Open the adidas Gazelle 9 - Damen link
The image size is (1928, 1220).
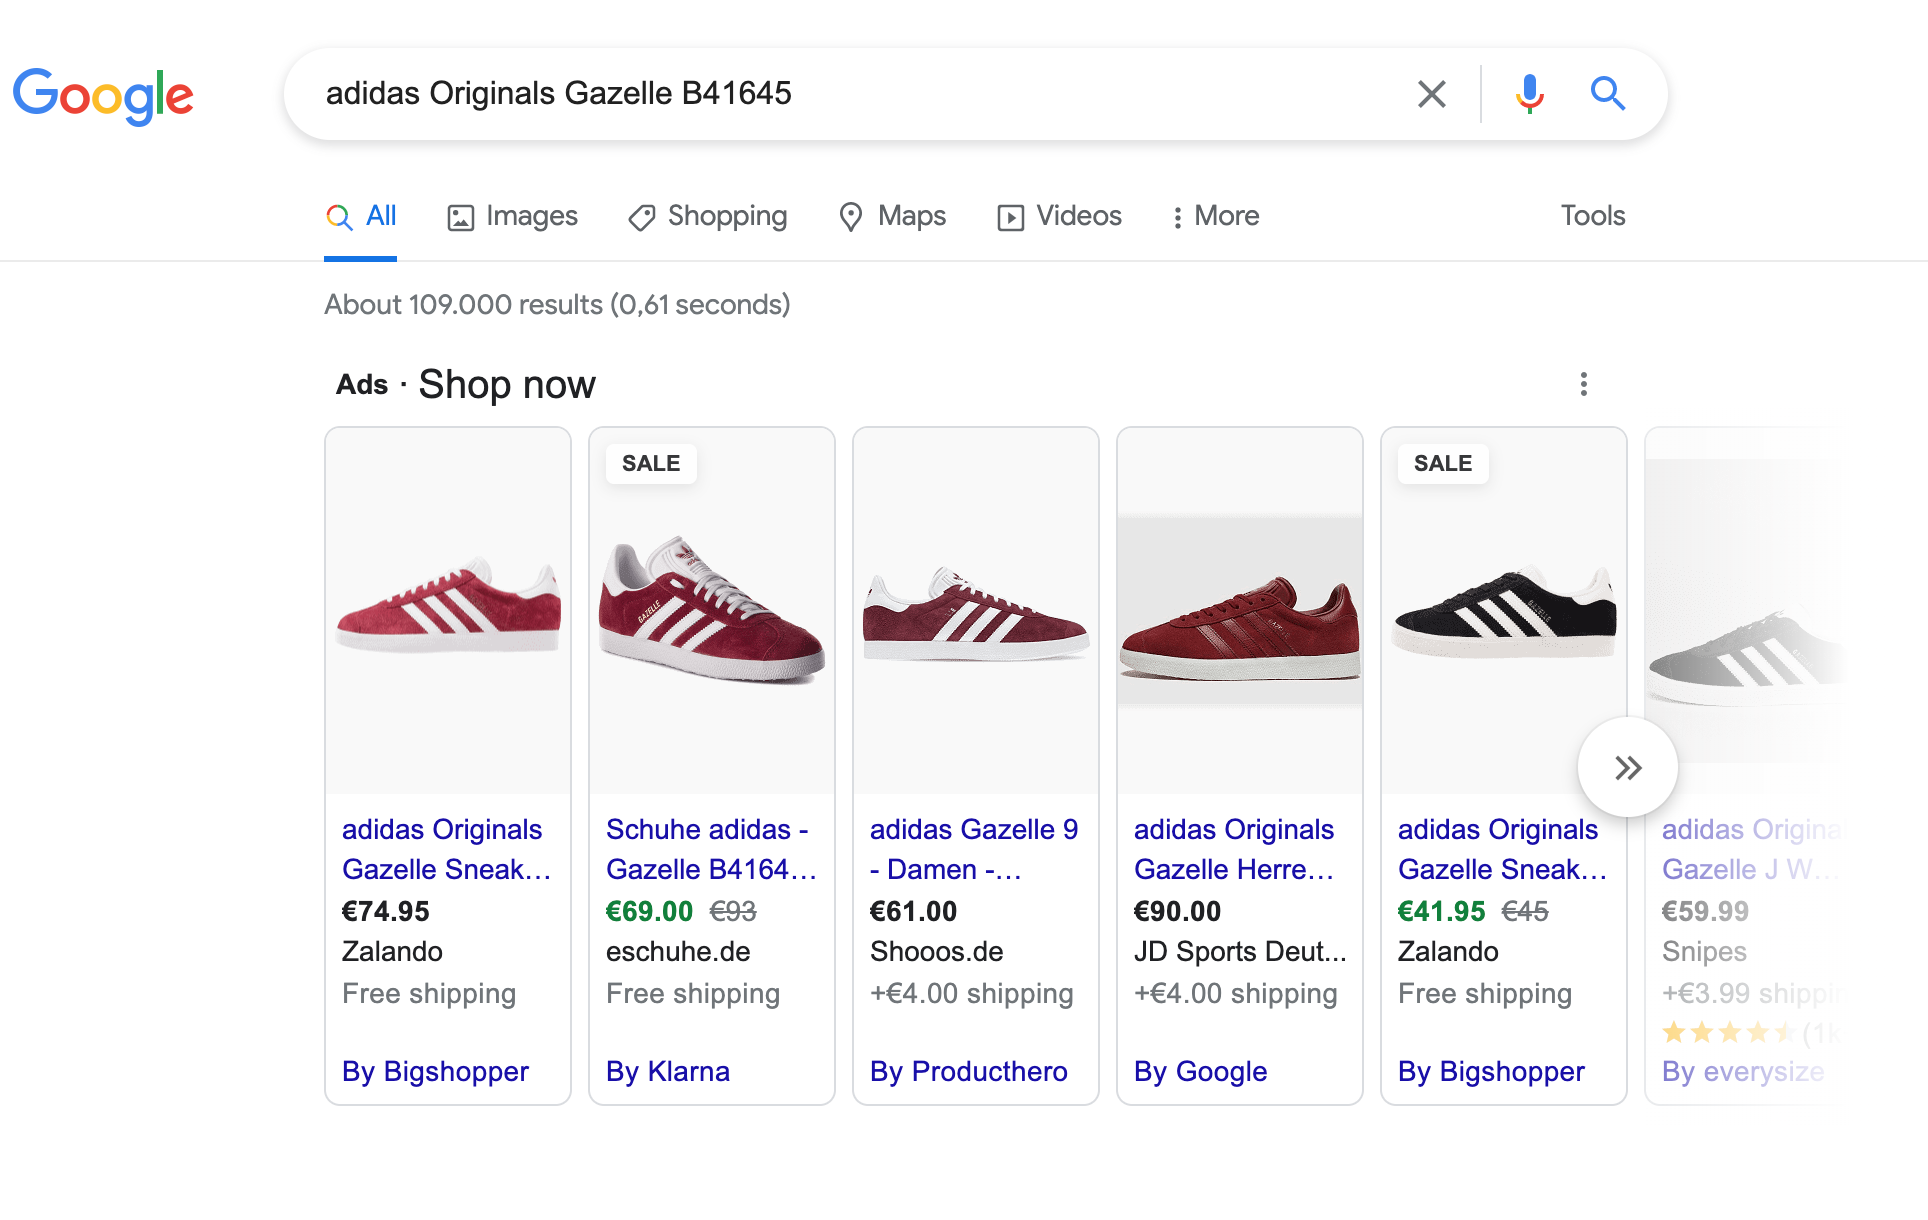click(974, 849)
